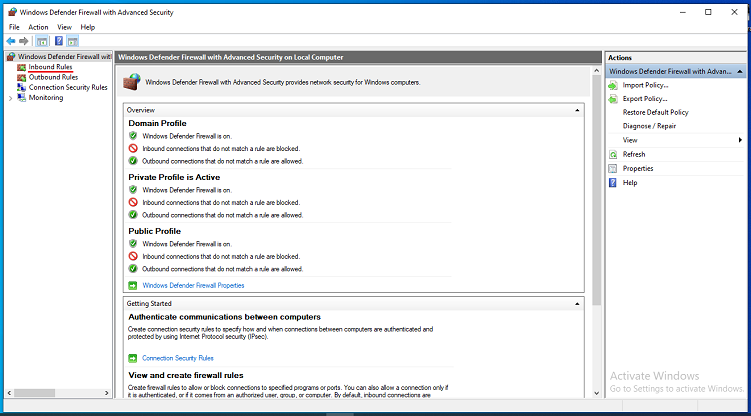Click the Properties icon in Actions pane
751x416 pixels.
(x=613, y=169)
